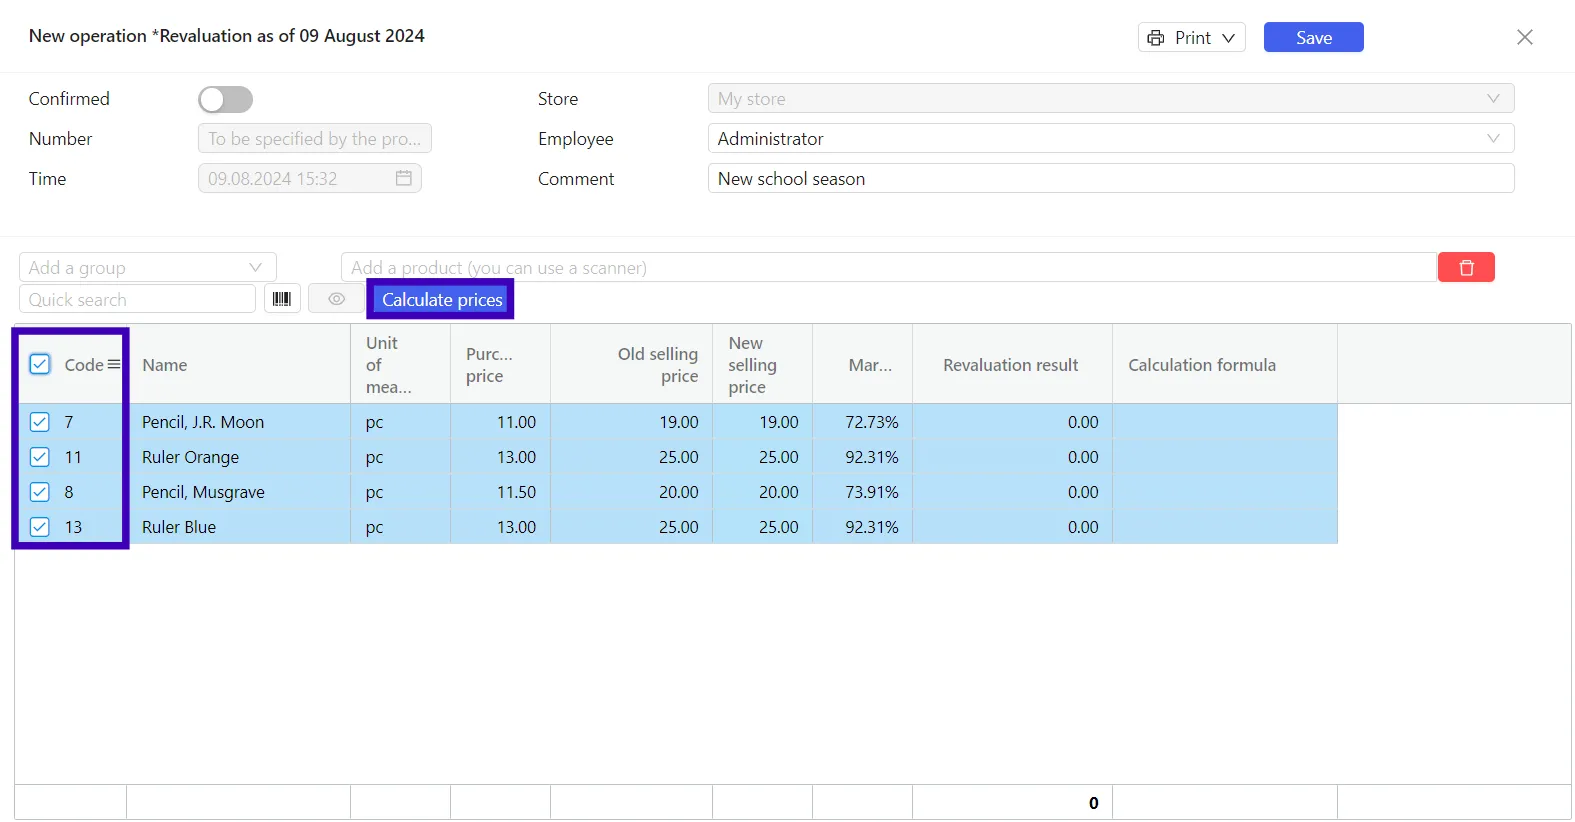Open the Employee dropdown

[x=1111, y=138]
